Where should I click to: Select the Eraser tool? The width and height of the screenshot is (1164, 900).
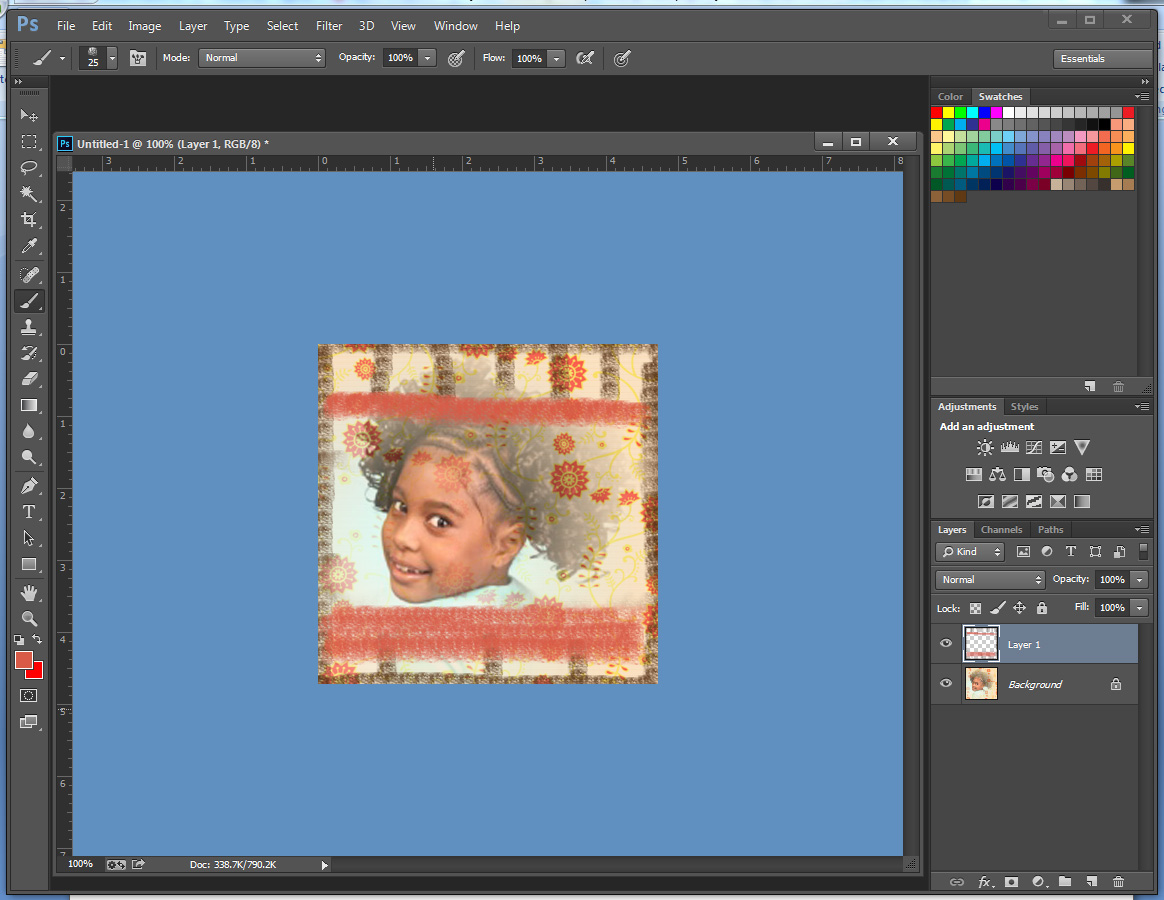29,379
